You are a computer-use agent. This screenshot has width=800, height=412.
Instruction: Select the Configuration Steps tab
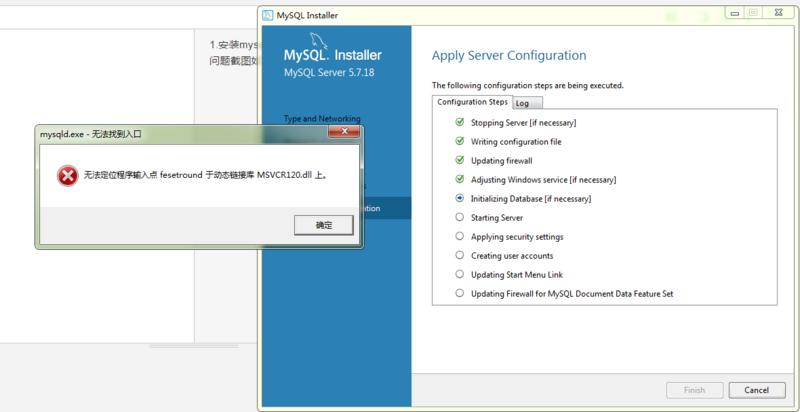tap(472, 102)
